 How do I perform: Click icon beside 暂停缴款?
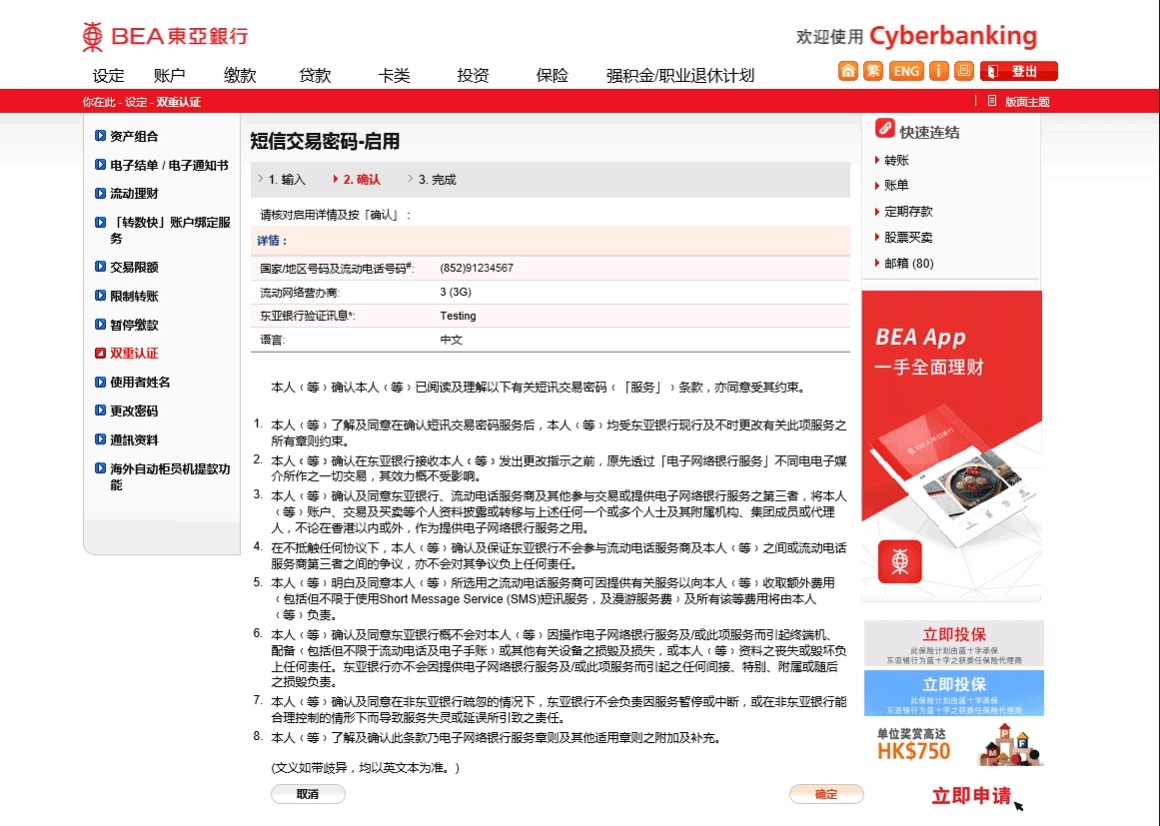point(101,325)
